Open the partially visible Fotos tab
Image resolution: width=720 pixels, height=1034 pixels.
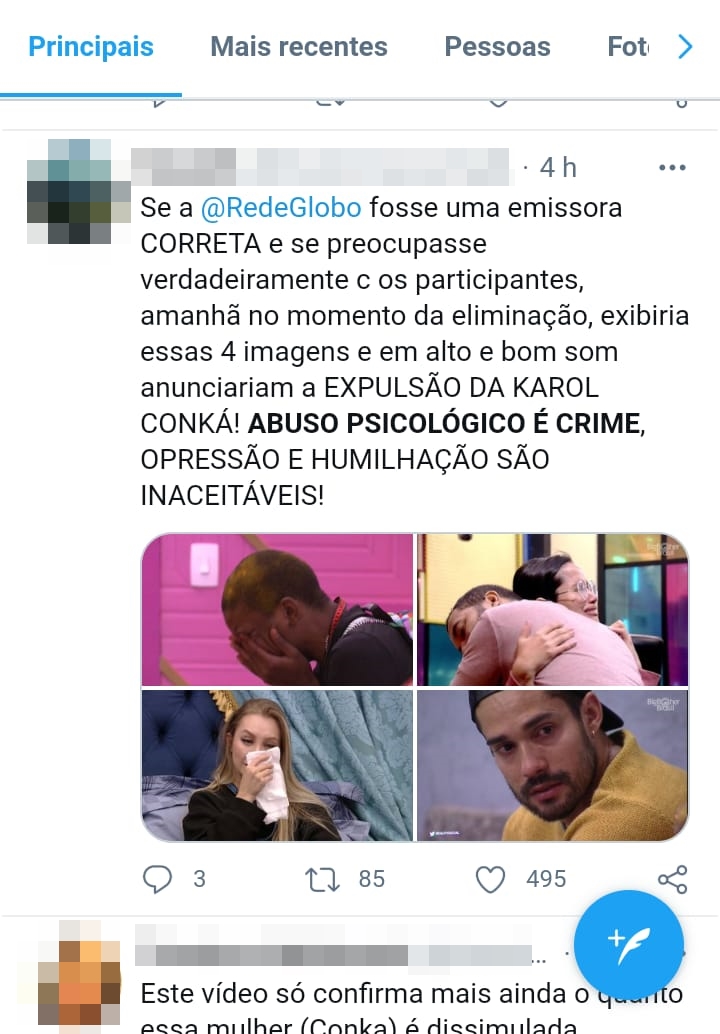click(x=628, y=47)
